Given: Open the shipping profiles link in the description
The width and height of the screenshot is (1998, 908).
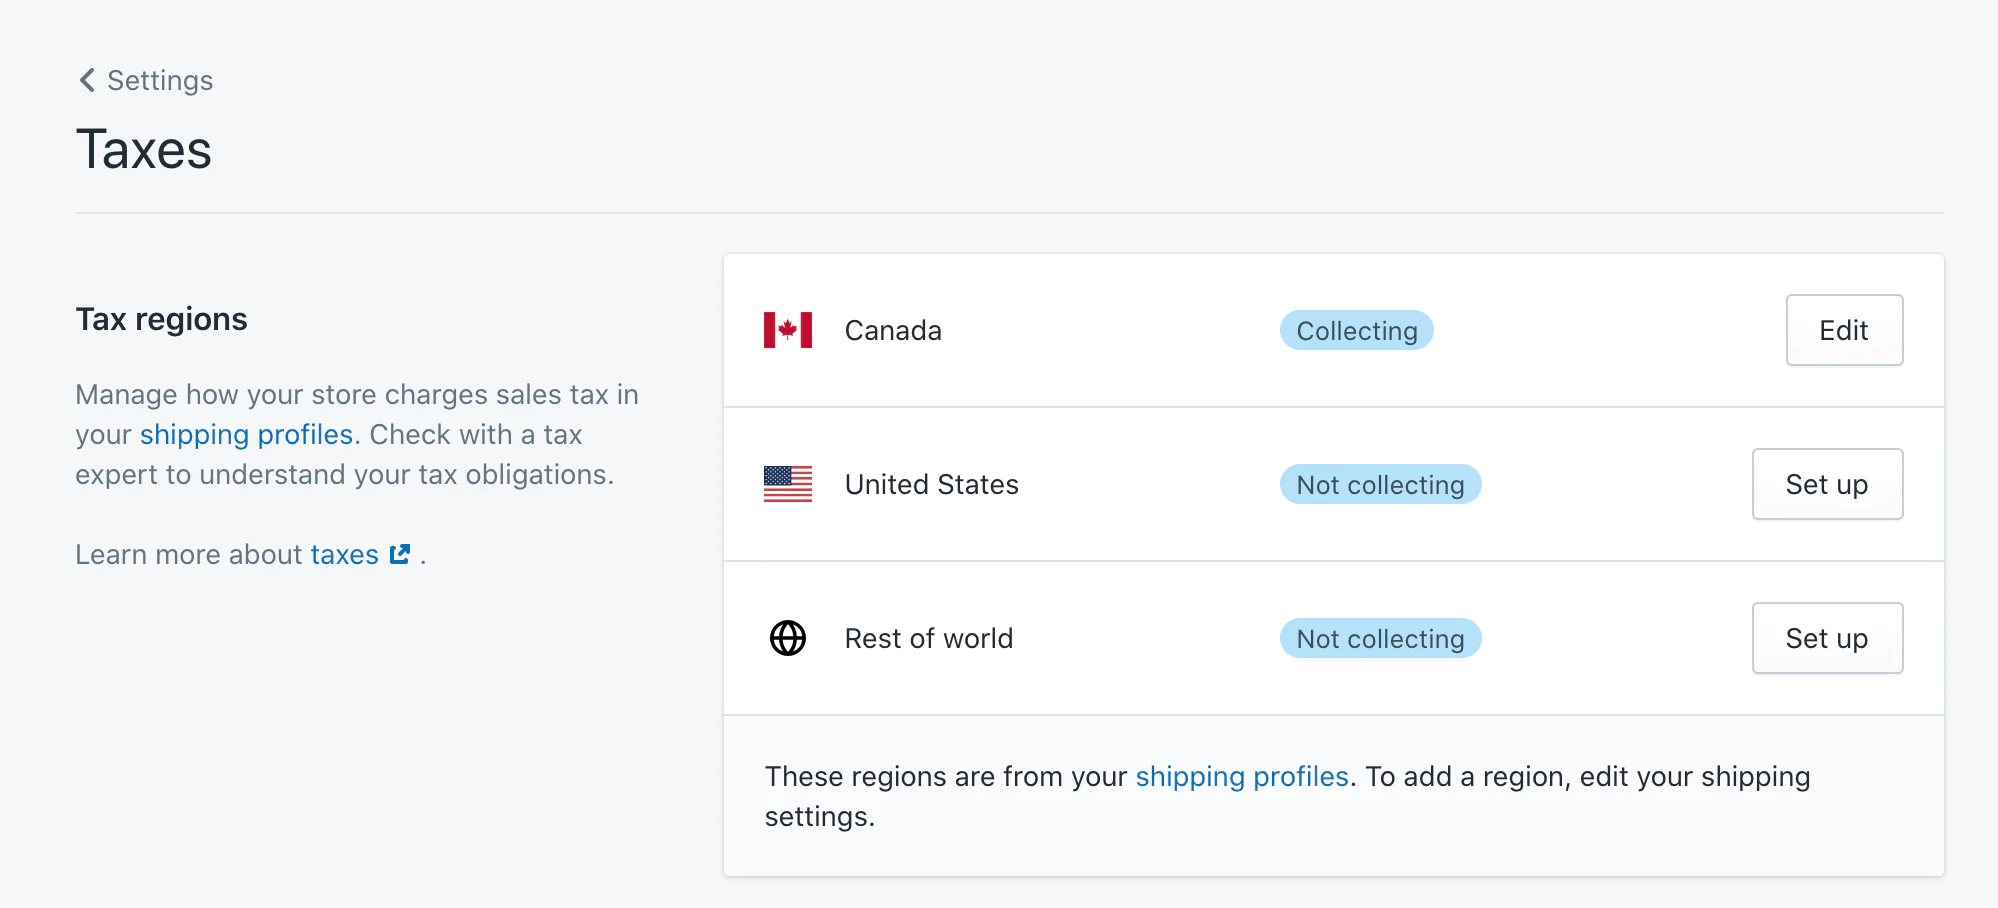Looking at the screenshot, I should pos(246,434).
